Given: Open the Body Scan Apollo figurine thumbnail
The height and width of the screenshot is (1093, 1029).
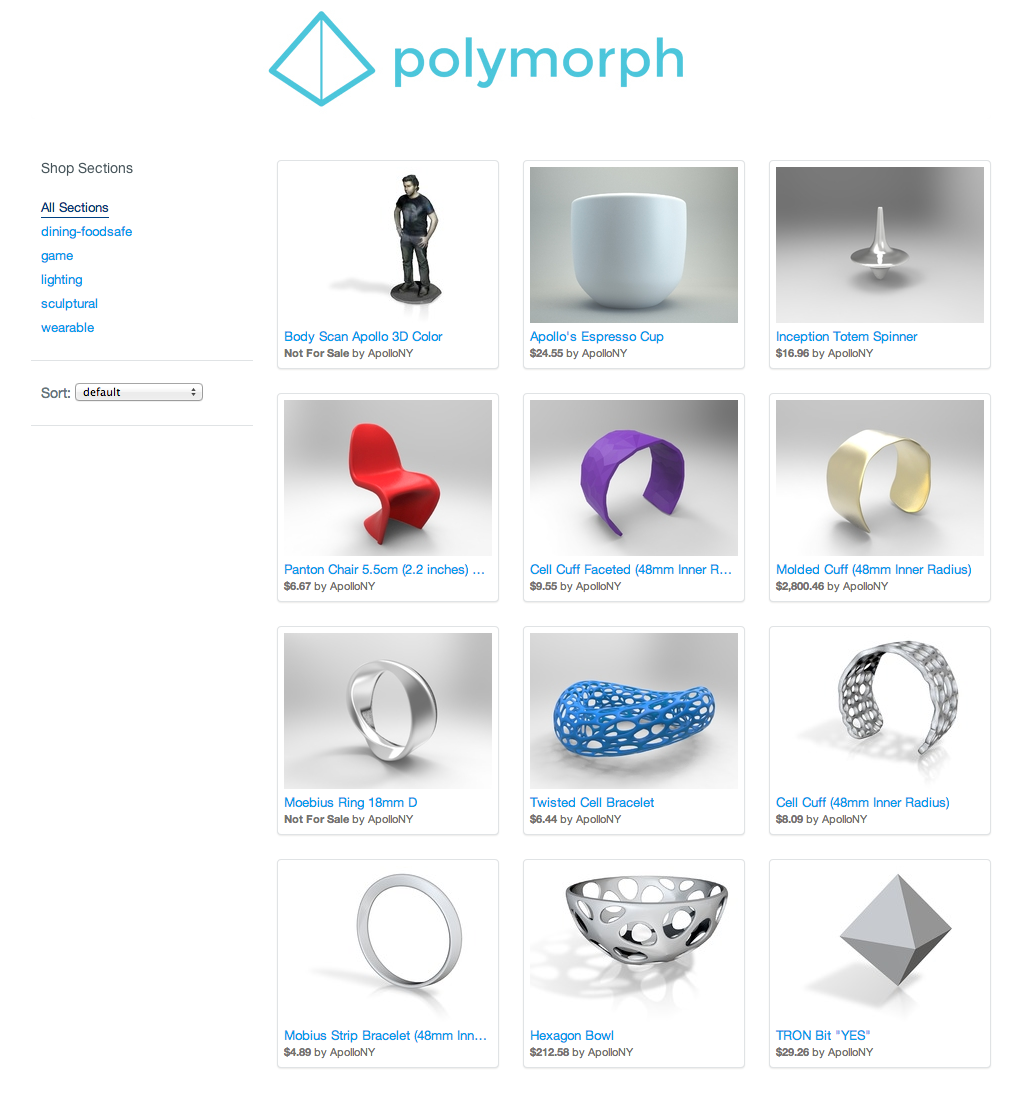Looking at the screenshot, I should (388, 245).
